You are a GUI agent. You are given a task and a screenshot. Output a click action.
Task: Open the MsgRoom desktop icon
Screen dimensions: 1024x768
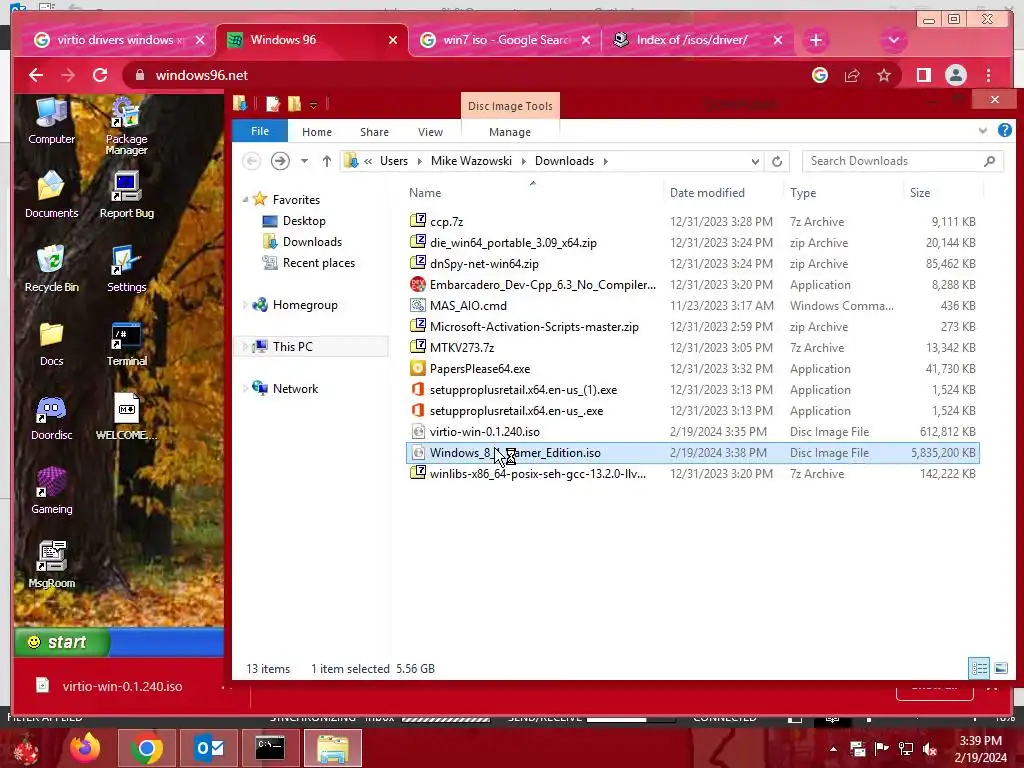[51, 565]
